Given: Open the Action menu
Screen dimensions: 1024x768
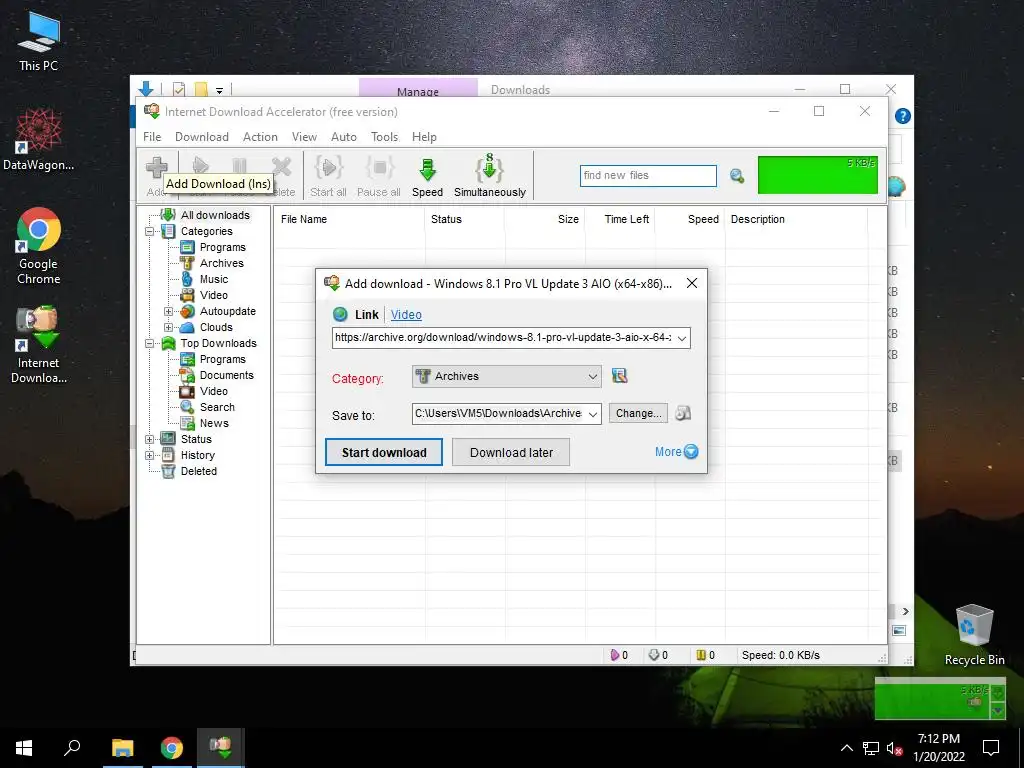Looking at the screenshot, I should click(x=260, y=136).
